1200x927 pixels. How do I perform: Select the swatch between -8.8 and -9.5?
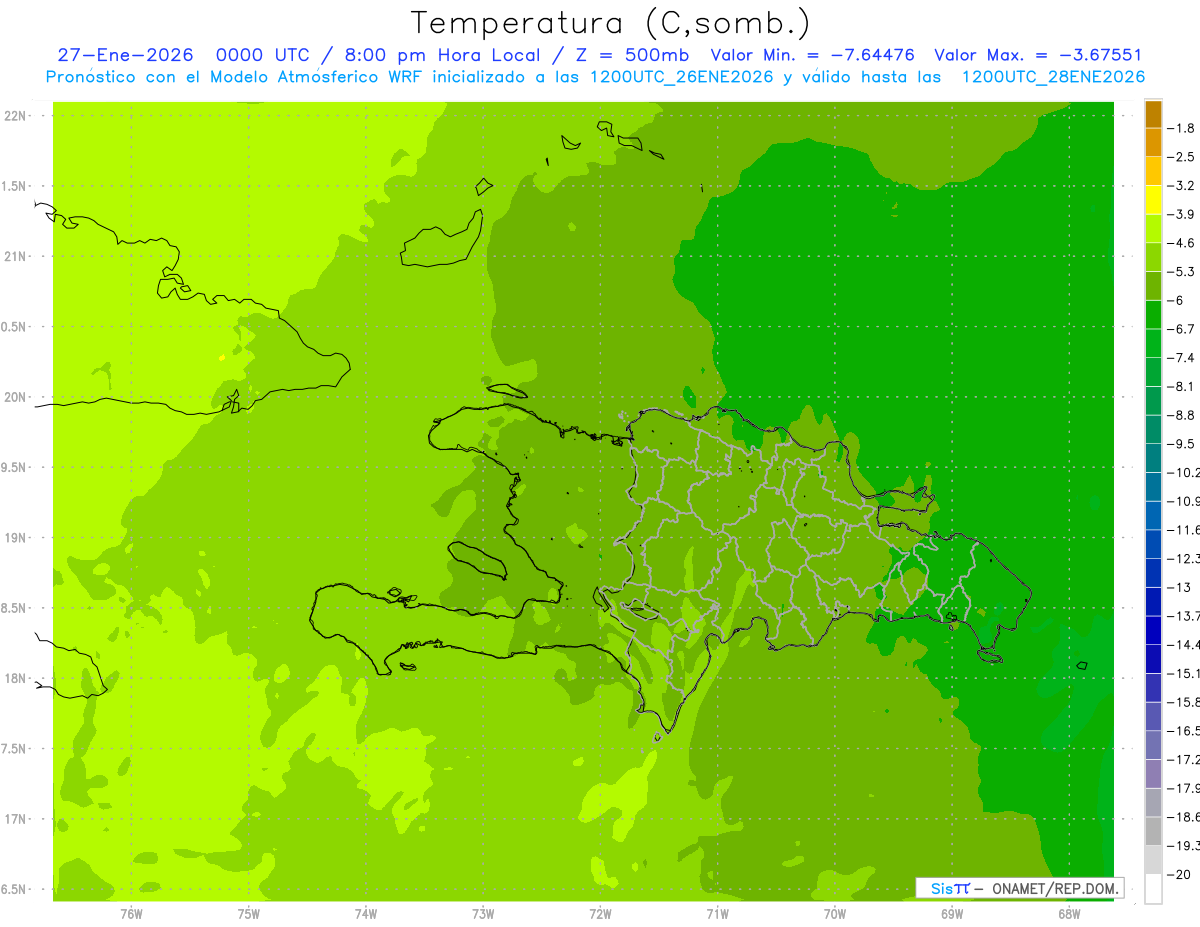point(1153,429)
